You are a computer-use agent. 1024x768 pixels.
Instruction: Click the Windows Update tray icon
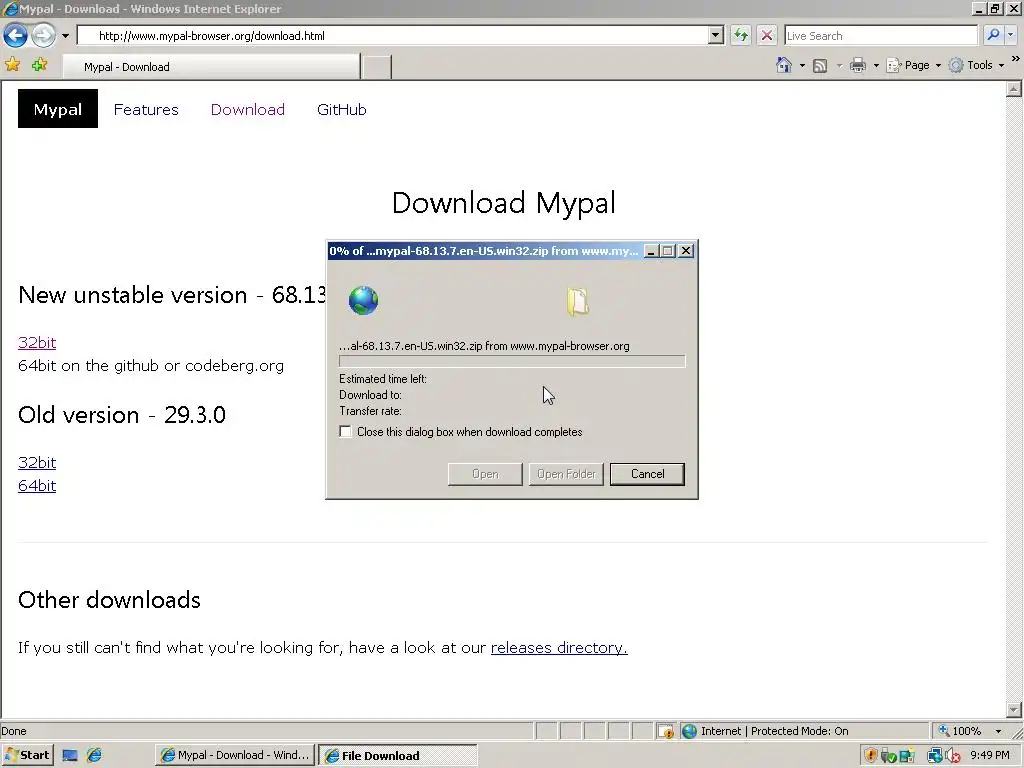pos(907,756)
